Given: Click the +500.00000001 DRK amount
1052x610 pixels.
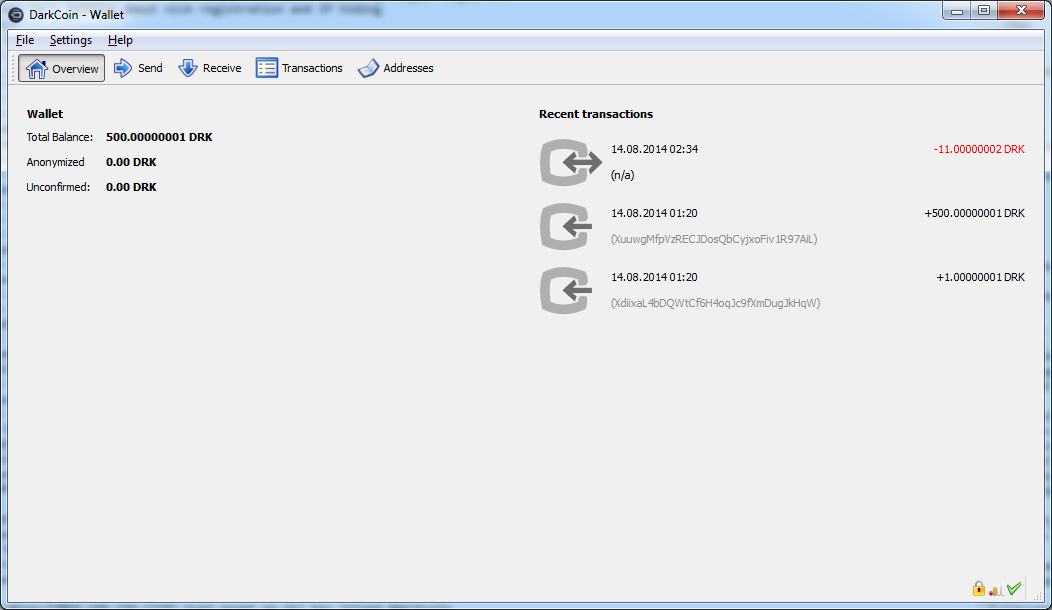Looking at the screenshot, I should coord(974,213).
